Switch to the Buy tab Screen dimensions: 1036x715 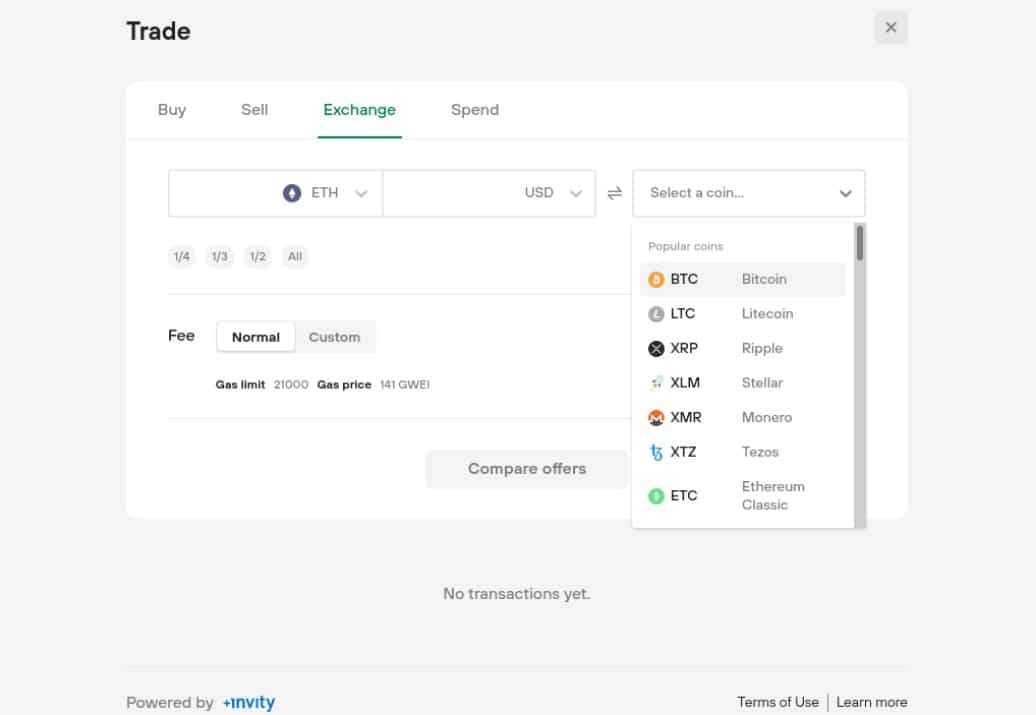tap(171, 110)
